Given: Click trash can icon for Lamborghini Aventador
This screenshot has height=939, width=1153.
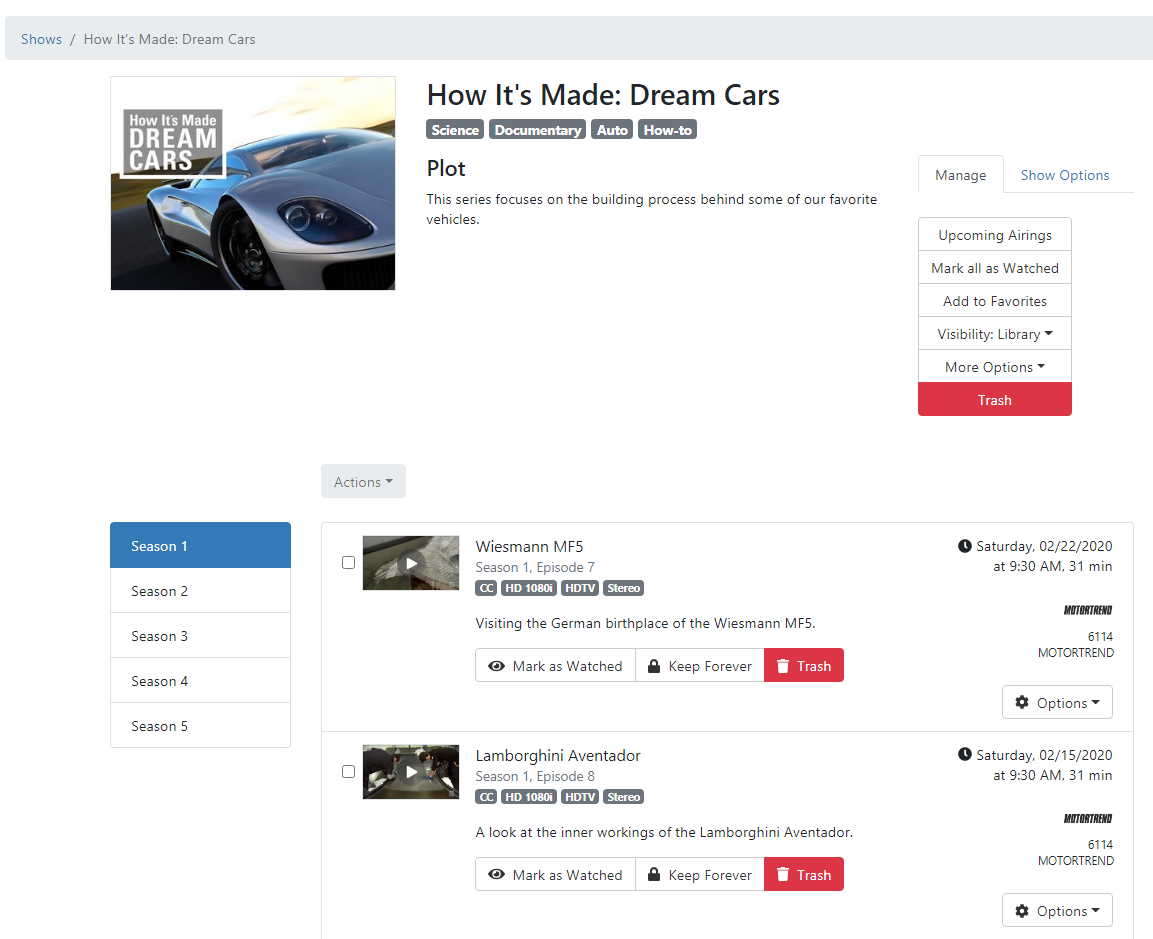Looking at the screenshot, I should click(783, 875).
